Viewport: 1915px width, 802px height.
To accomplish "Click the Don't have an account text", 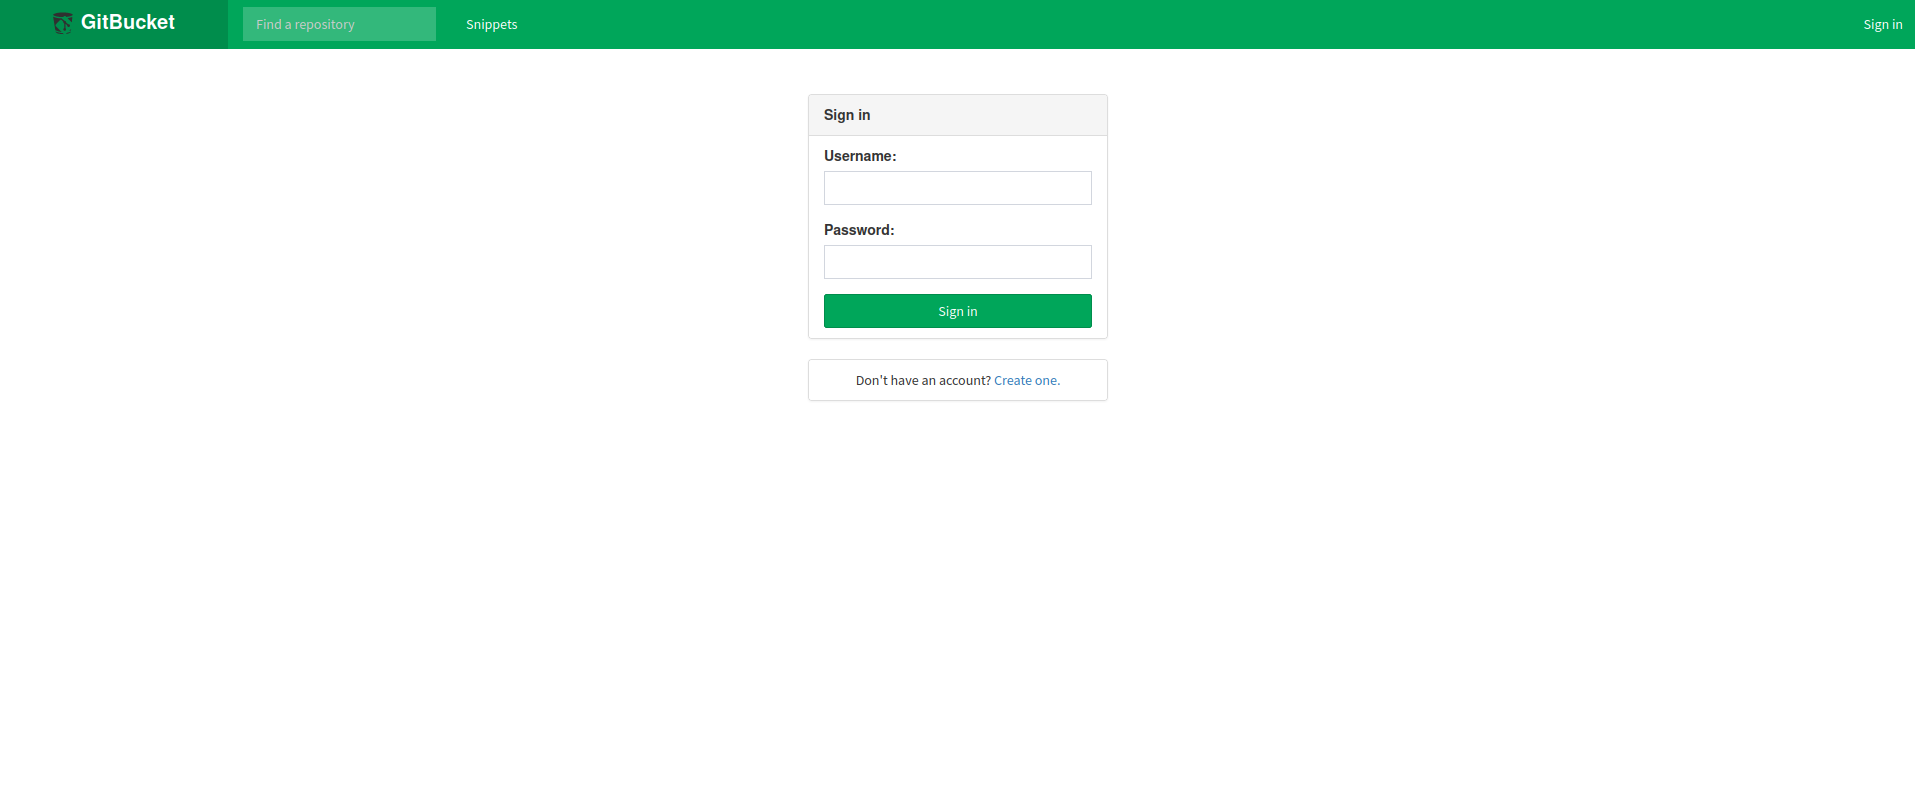I will [923, 380].
